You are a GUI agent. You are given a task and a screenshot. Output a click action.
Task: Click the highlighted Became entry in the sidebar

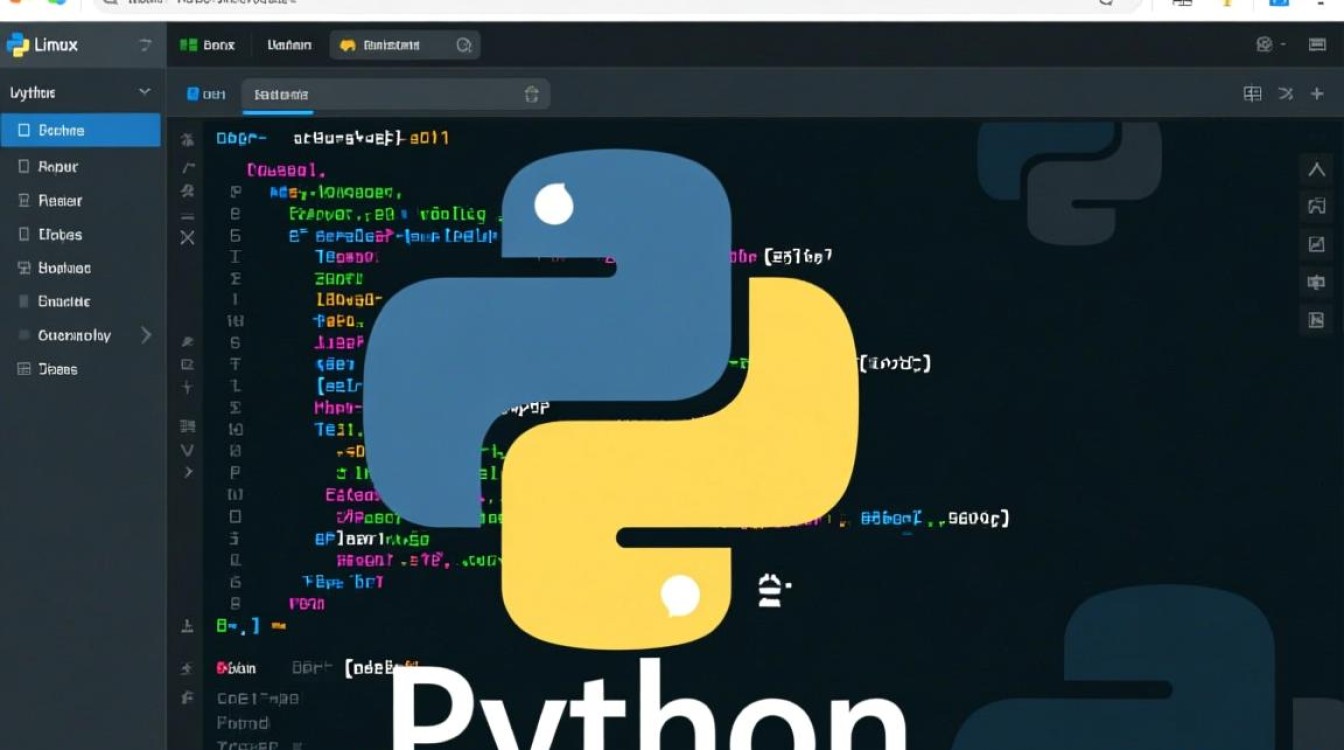pyautogui.click(x=60, y=129)
